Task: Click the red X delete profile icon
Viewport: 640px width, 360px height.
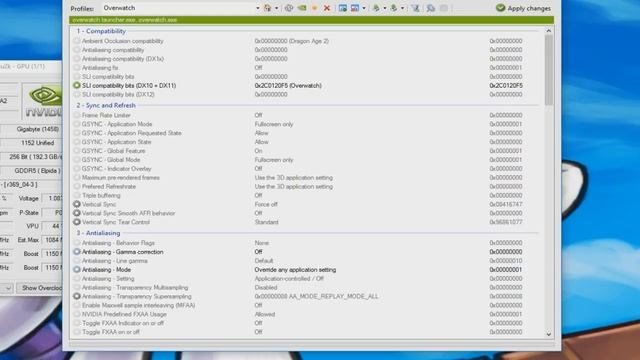Action: (x=327, y=8)
